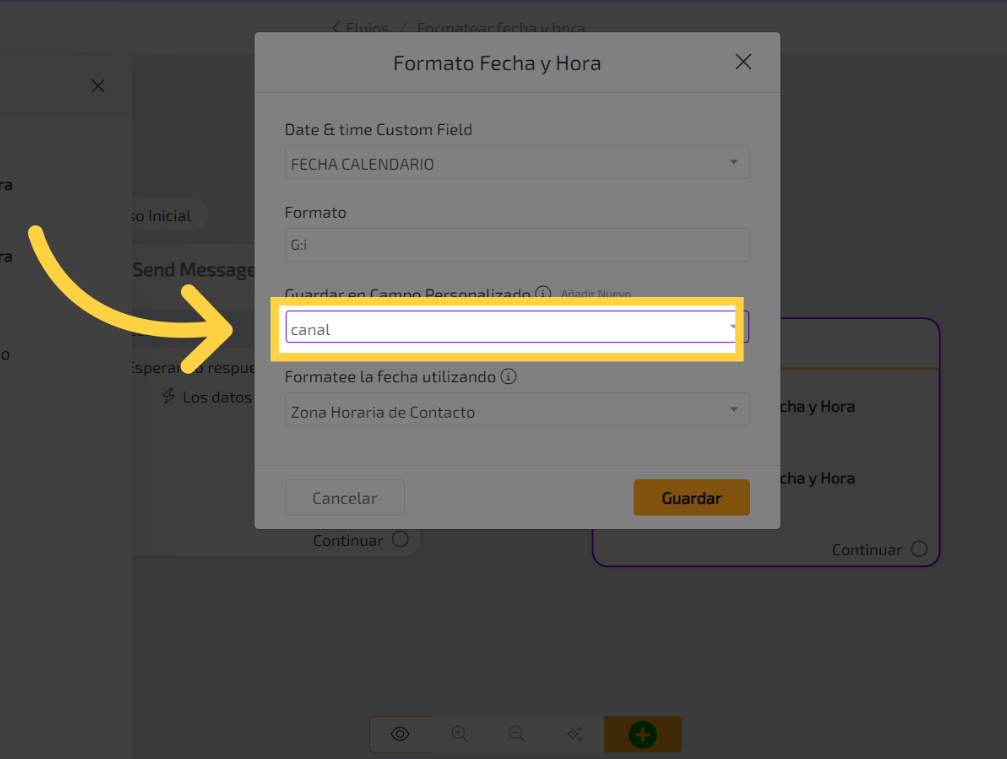The width and height of the screenshot is (1007, 759).
Task: Close the left side panel with X
Action: 97,86
